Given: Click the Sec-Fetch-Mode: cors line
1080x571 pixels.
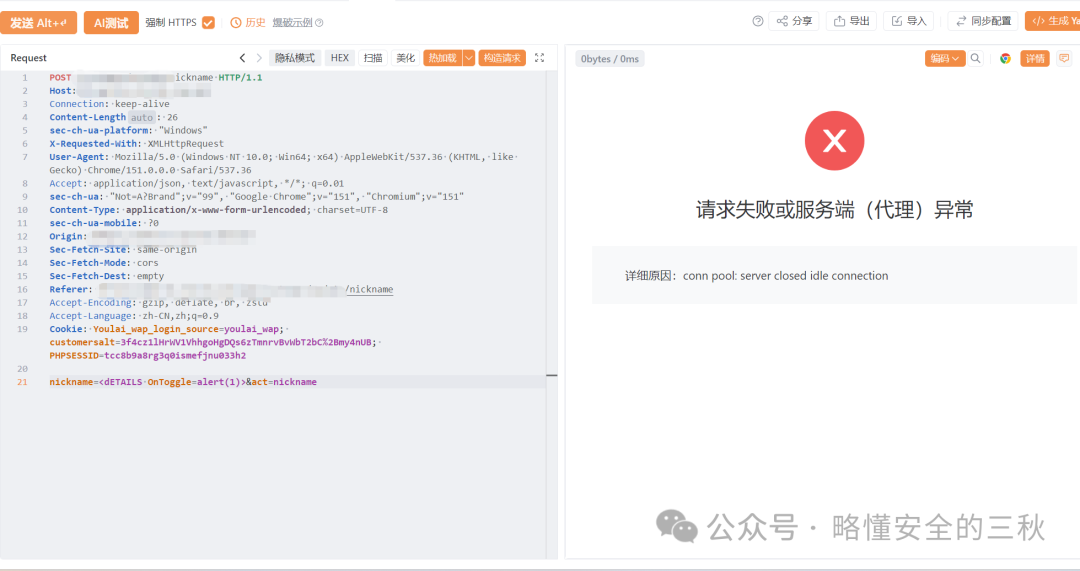Looking at the screenshot, I should [103, 262].
